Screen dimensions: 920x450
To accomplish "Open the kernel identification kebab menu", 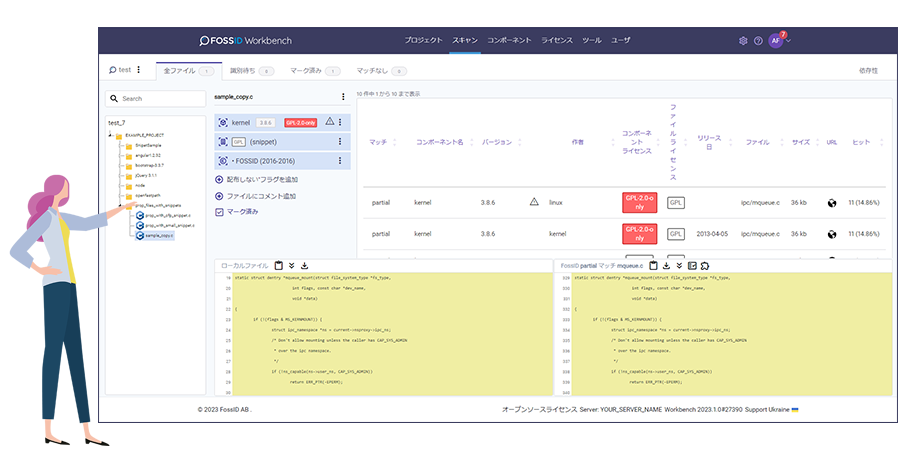I will point(339,123).
